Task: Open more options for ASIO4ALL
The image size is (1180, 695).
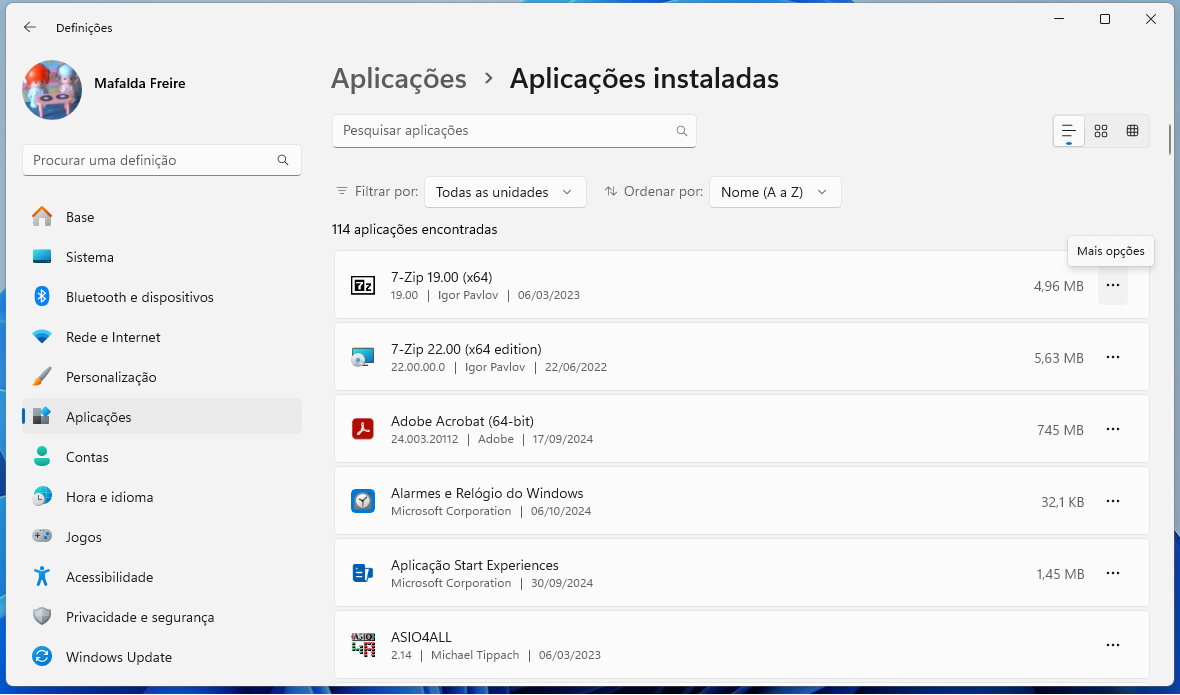Action: 1113,645
